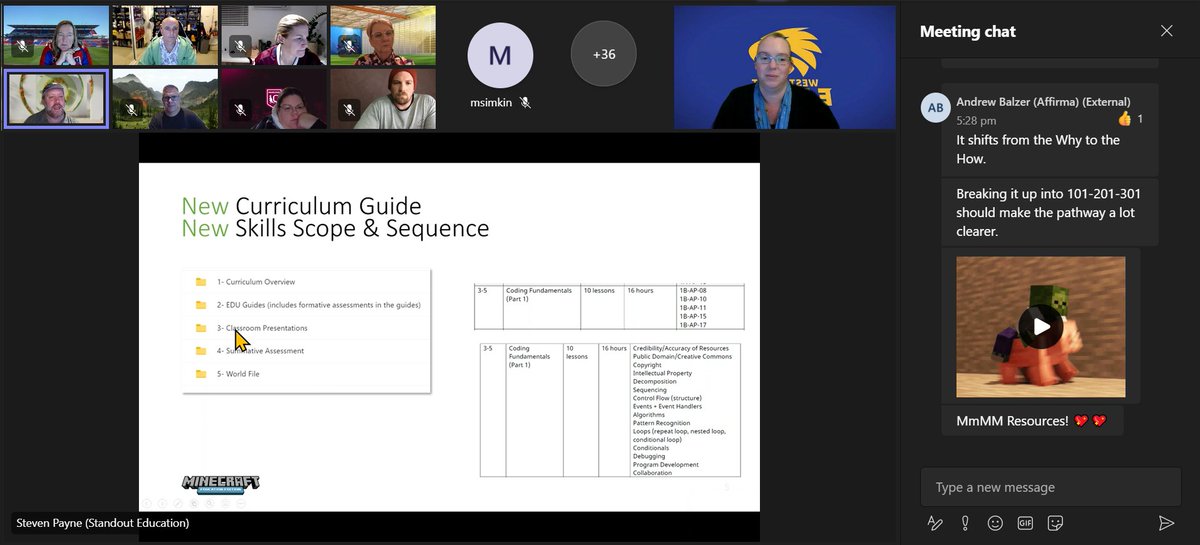Click 'Pattern Recognition' in lower table
Image resolution: width=1200 pixels, height=545 pixels.
point(662,423)
